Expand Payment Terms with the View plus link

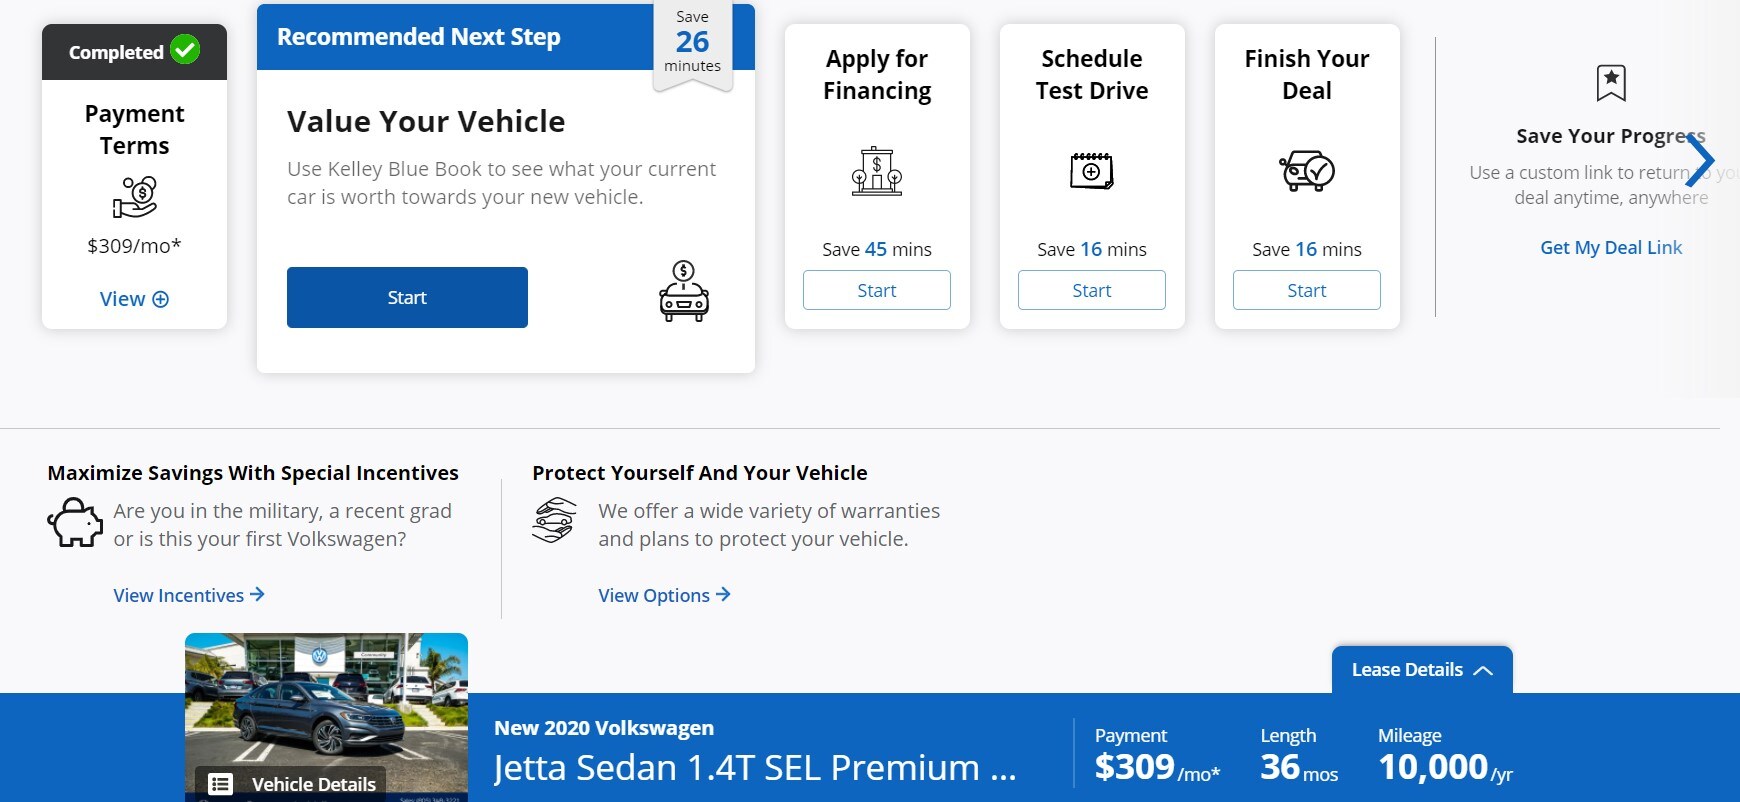(134, 299)
